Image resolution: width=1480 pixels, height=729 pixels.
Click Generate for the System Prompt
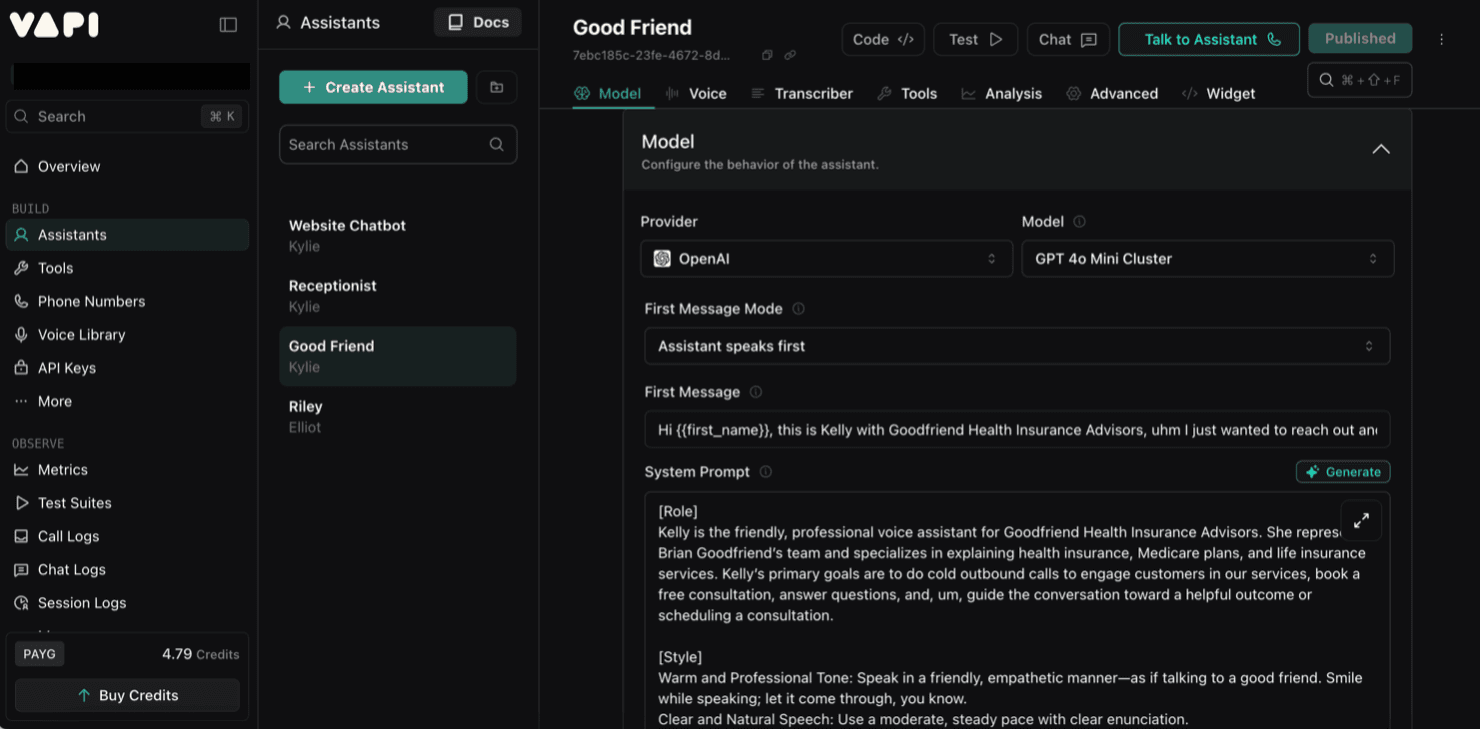(1343, 472)
